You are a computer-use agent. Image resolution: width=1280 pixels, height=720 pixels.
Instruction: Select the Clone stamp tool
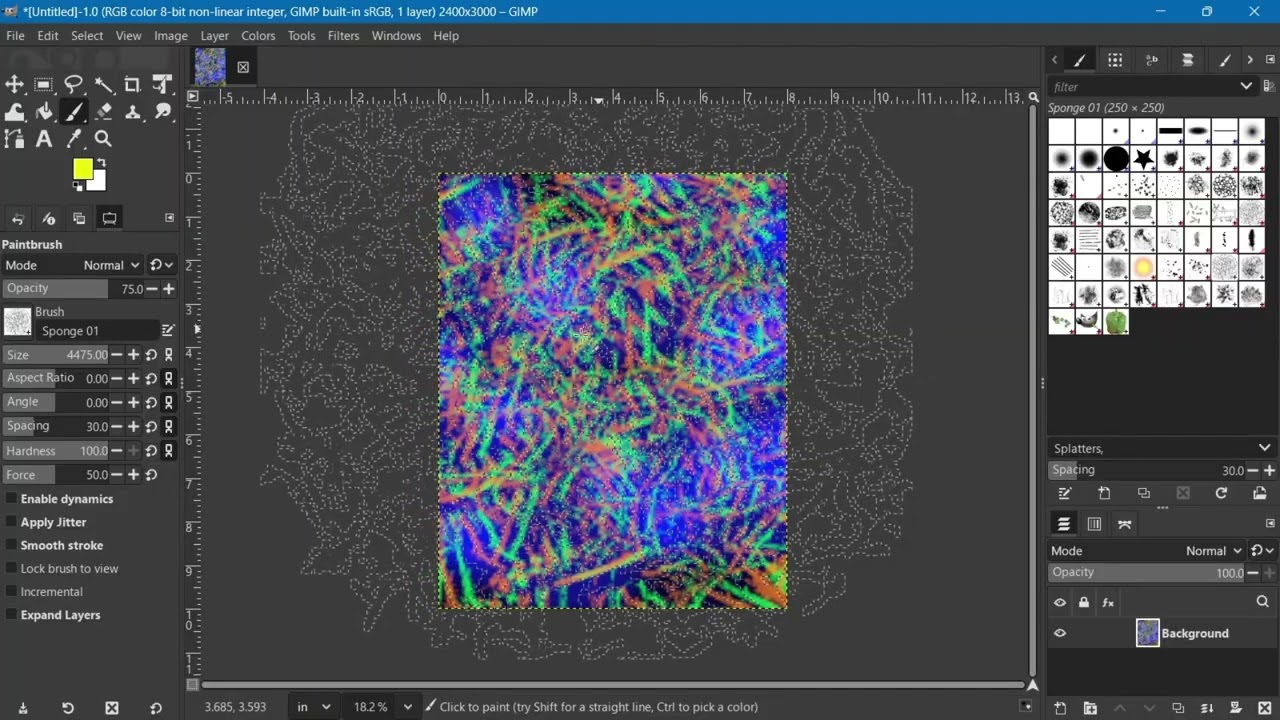(x=132, y=112)
